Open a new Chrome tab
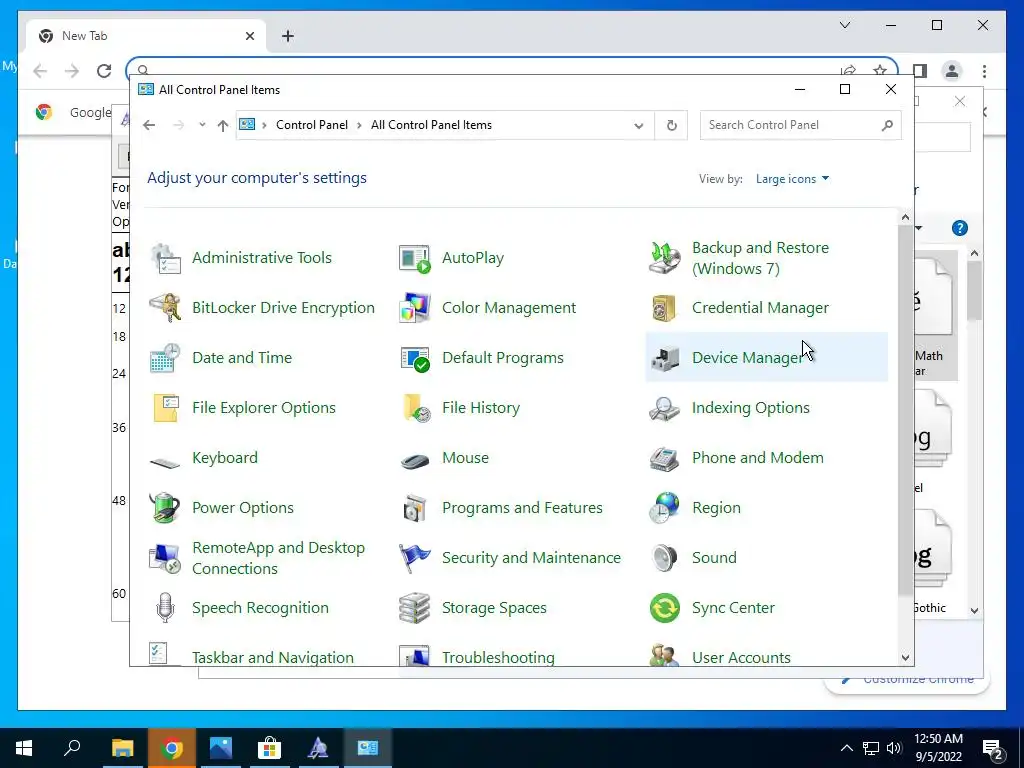1024x768 pixels. tap(288, 36)
